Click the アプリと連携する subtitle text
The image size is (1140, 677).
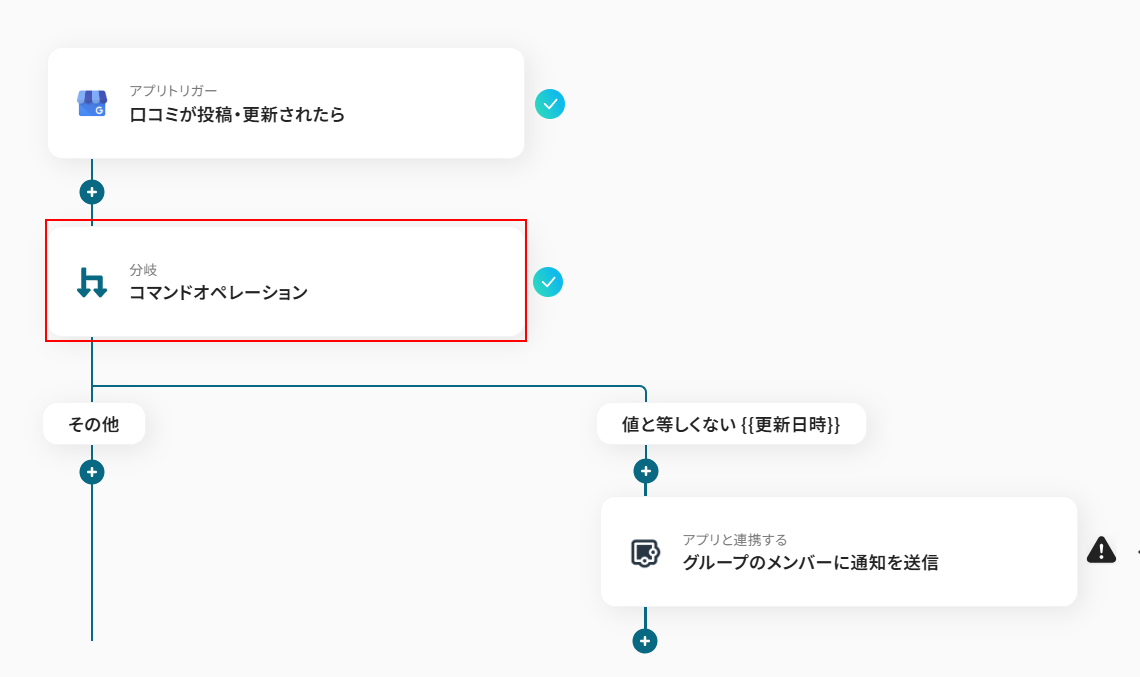[734, 540]
